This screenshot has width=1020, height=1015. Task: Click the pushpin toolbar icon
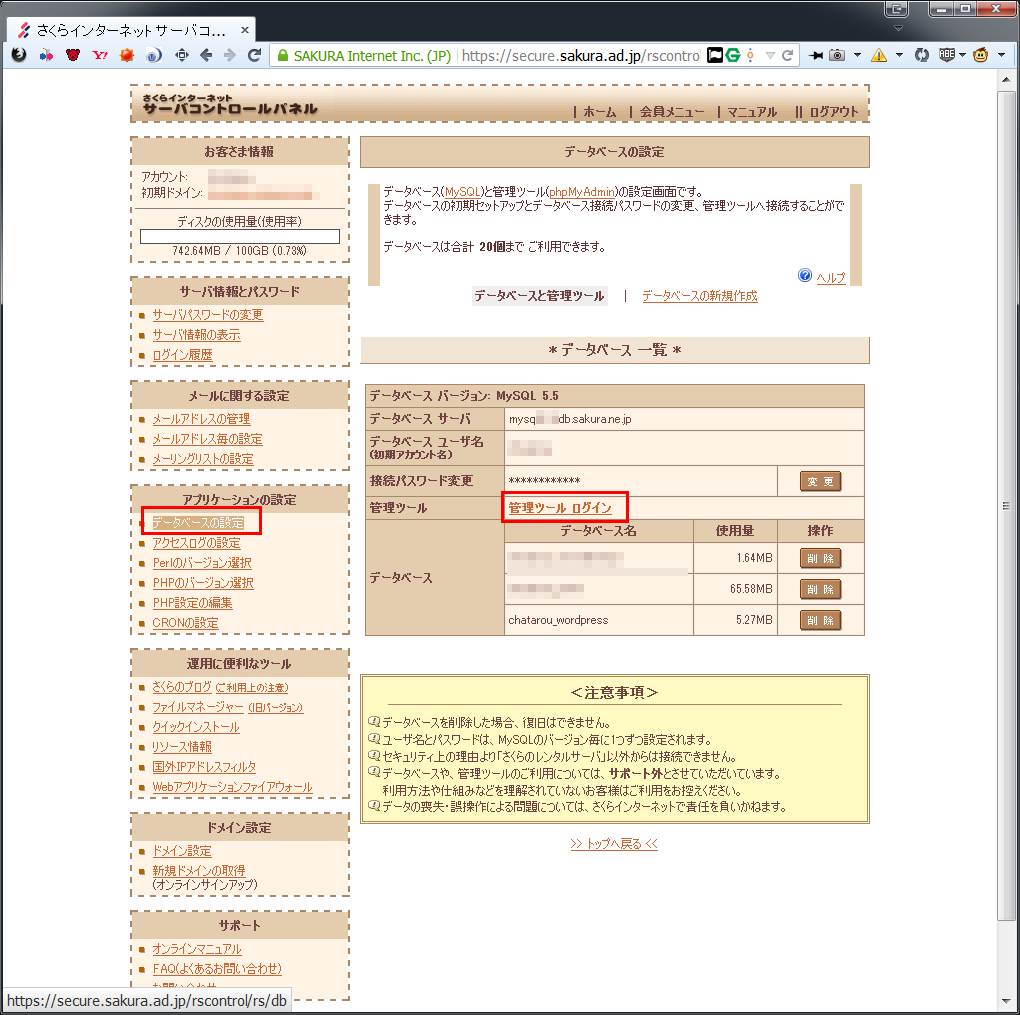(x=816, y=55)
